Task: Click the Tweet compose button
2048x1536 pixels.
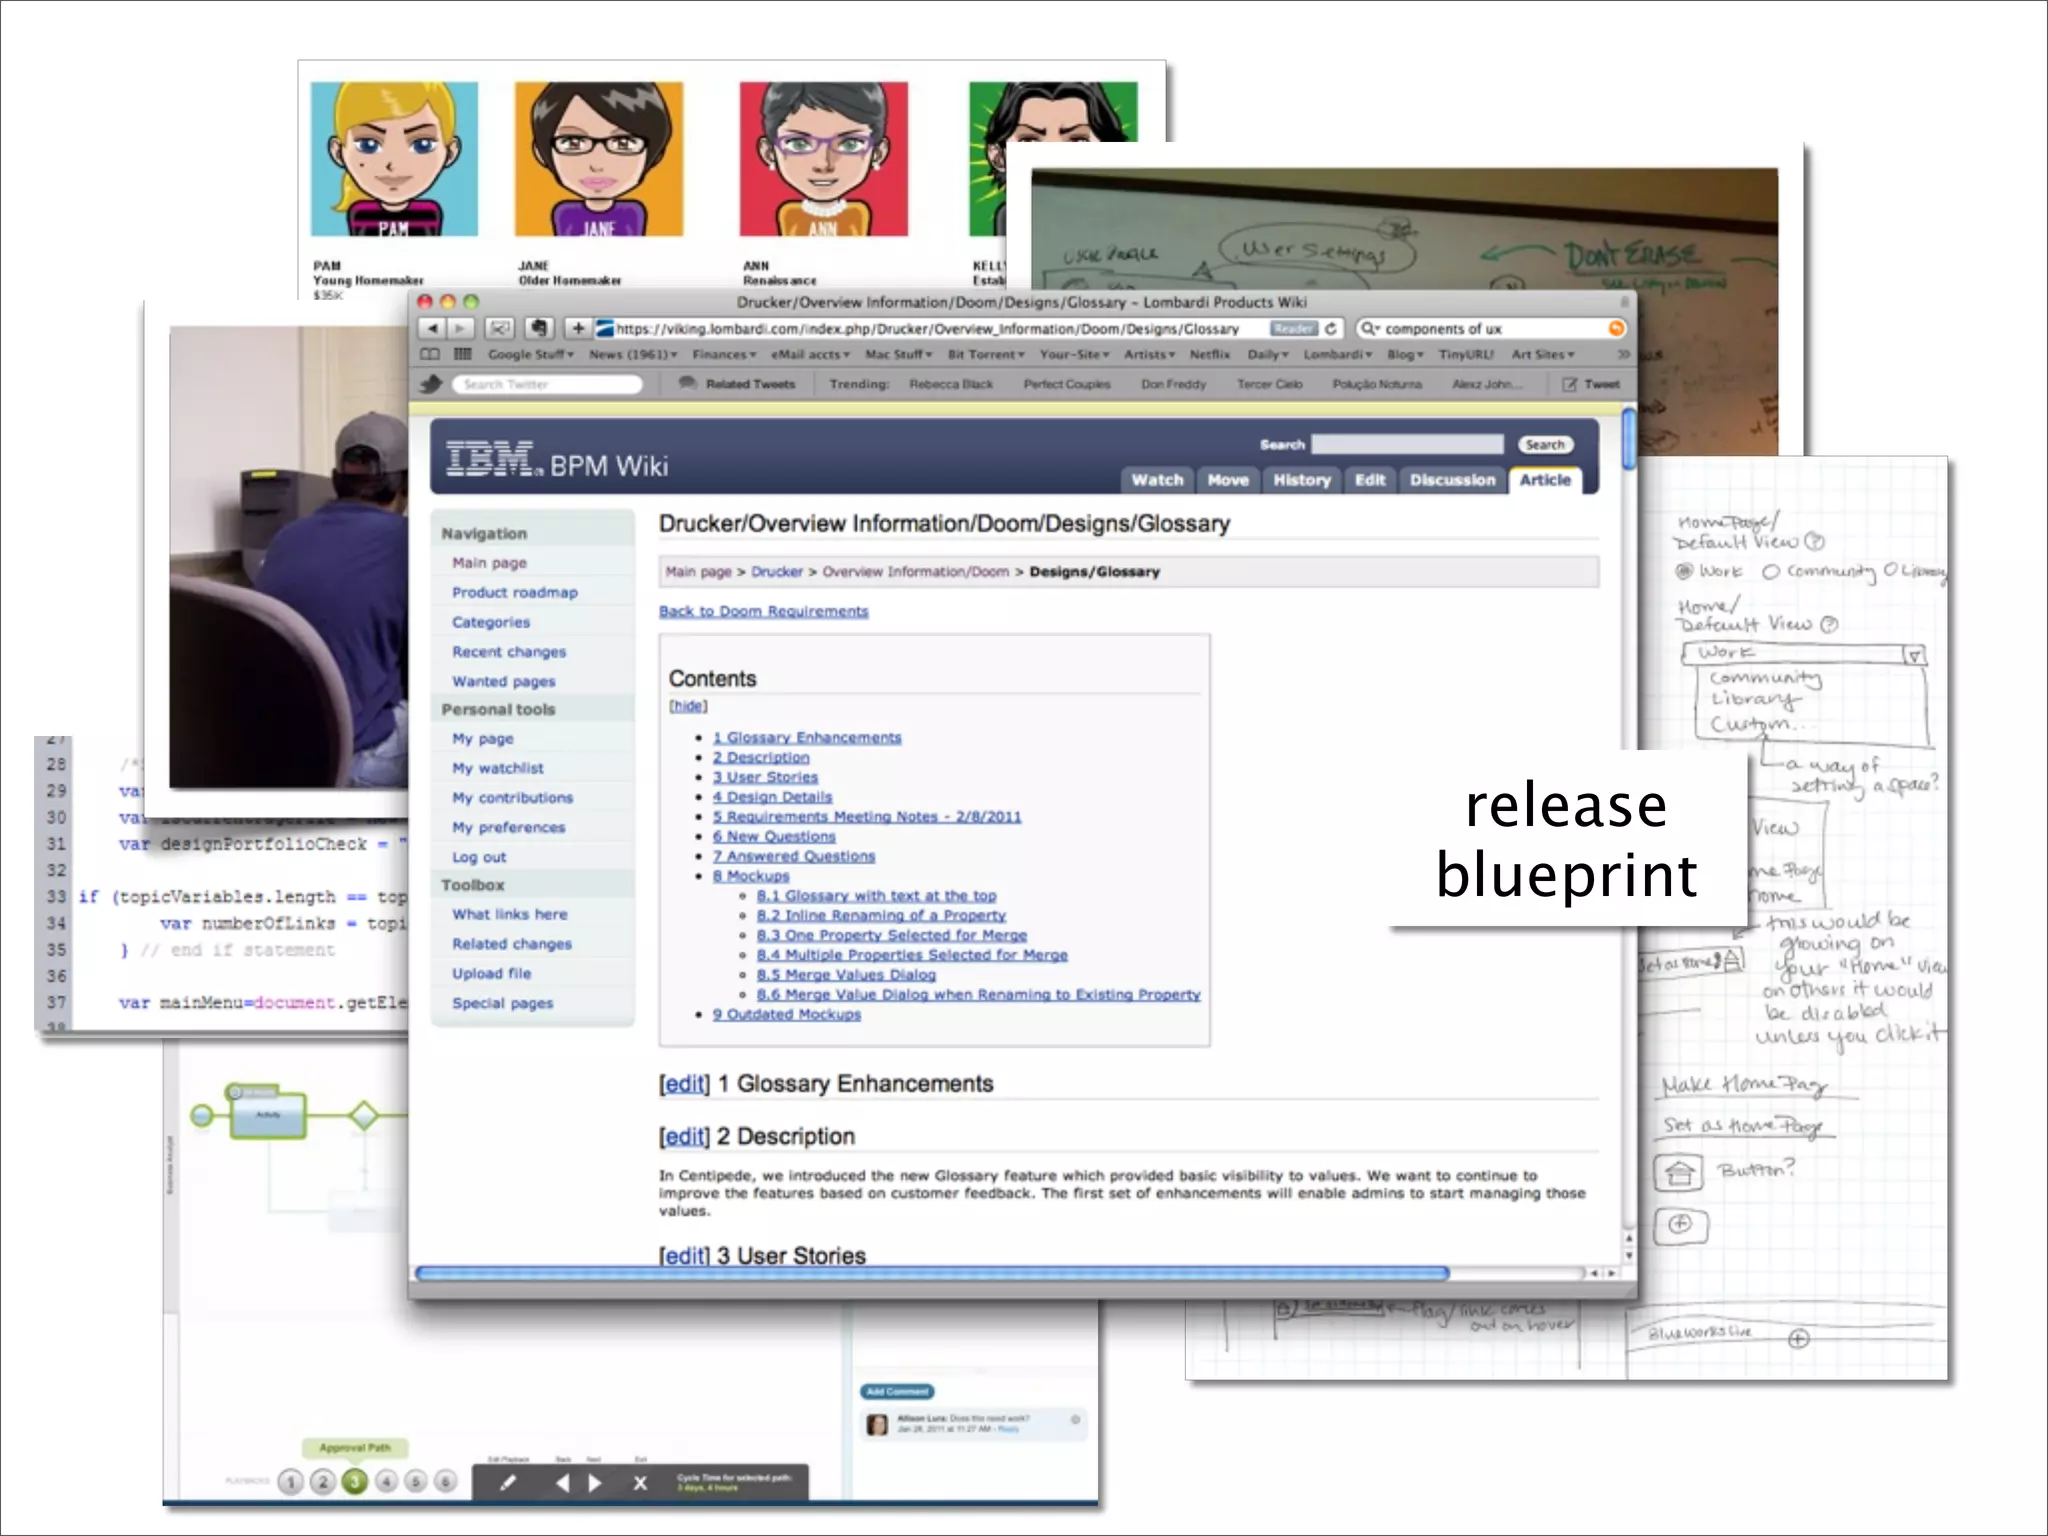Action: pyautogui.click(x=1591, y=384)
